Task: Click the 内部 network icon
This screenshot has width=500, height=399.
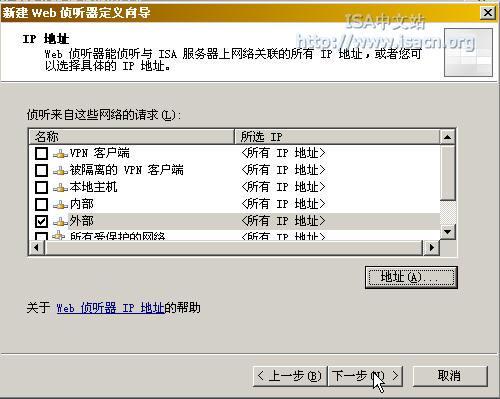Action: 60,205
